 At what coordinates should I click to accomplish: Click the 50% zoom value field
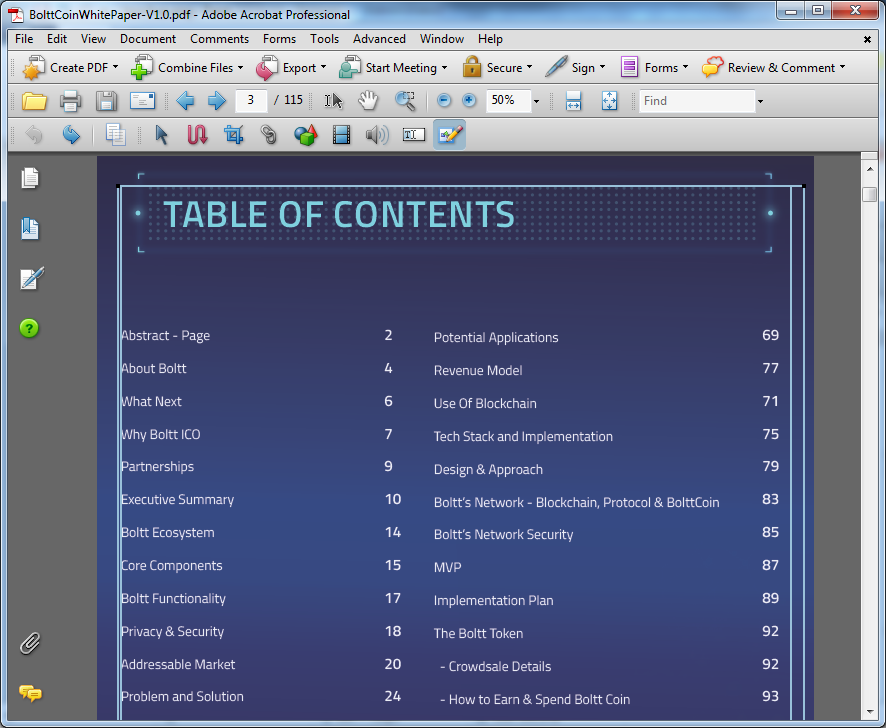click(509, 101)
